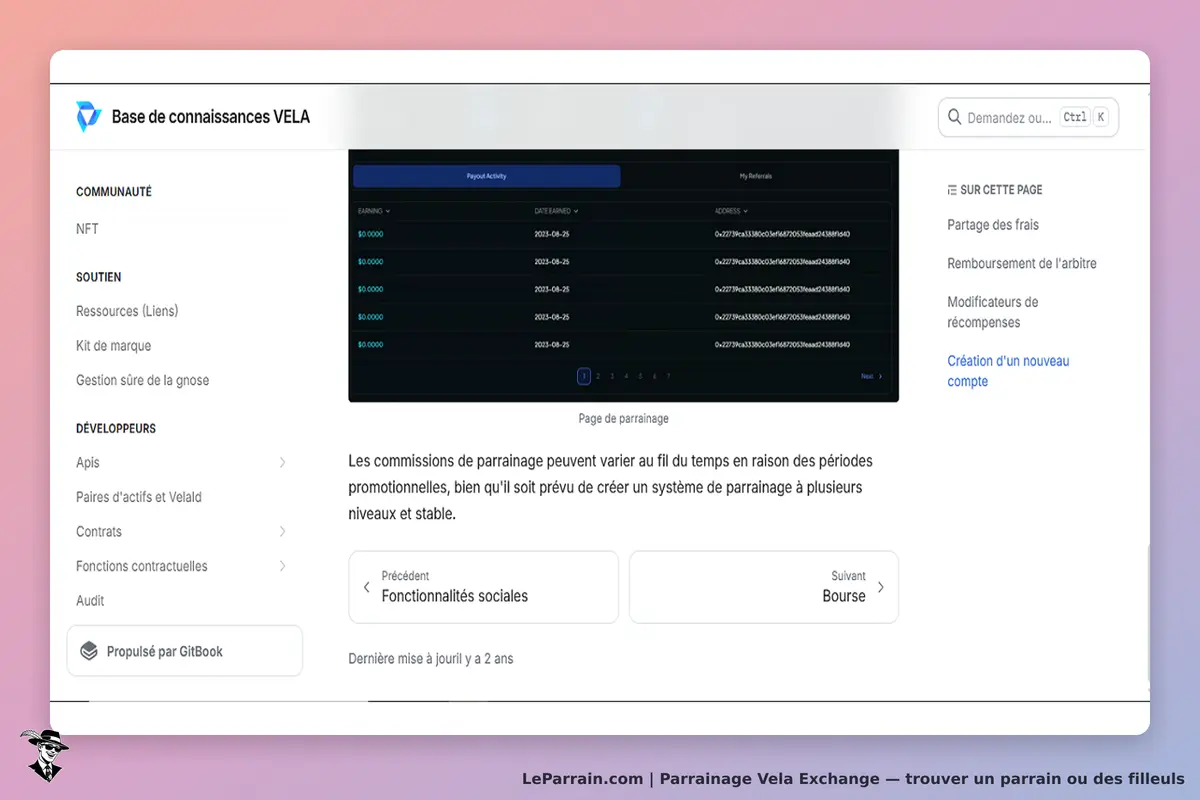Click the SUR CETTE PAGE list icon

tap(952, 189)
